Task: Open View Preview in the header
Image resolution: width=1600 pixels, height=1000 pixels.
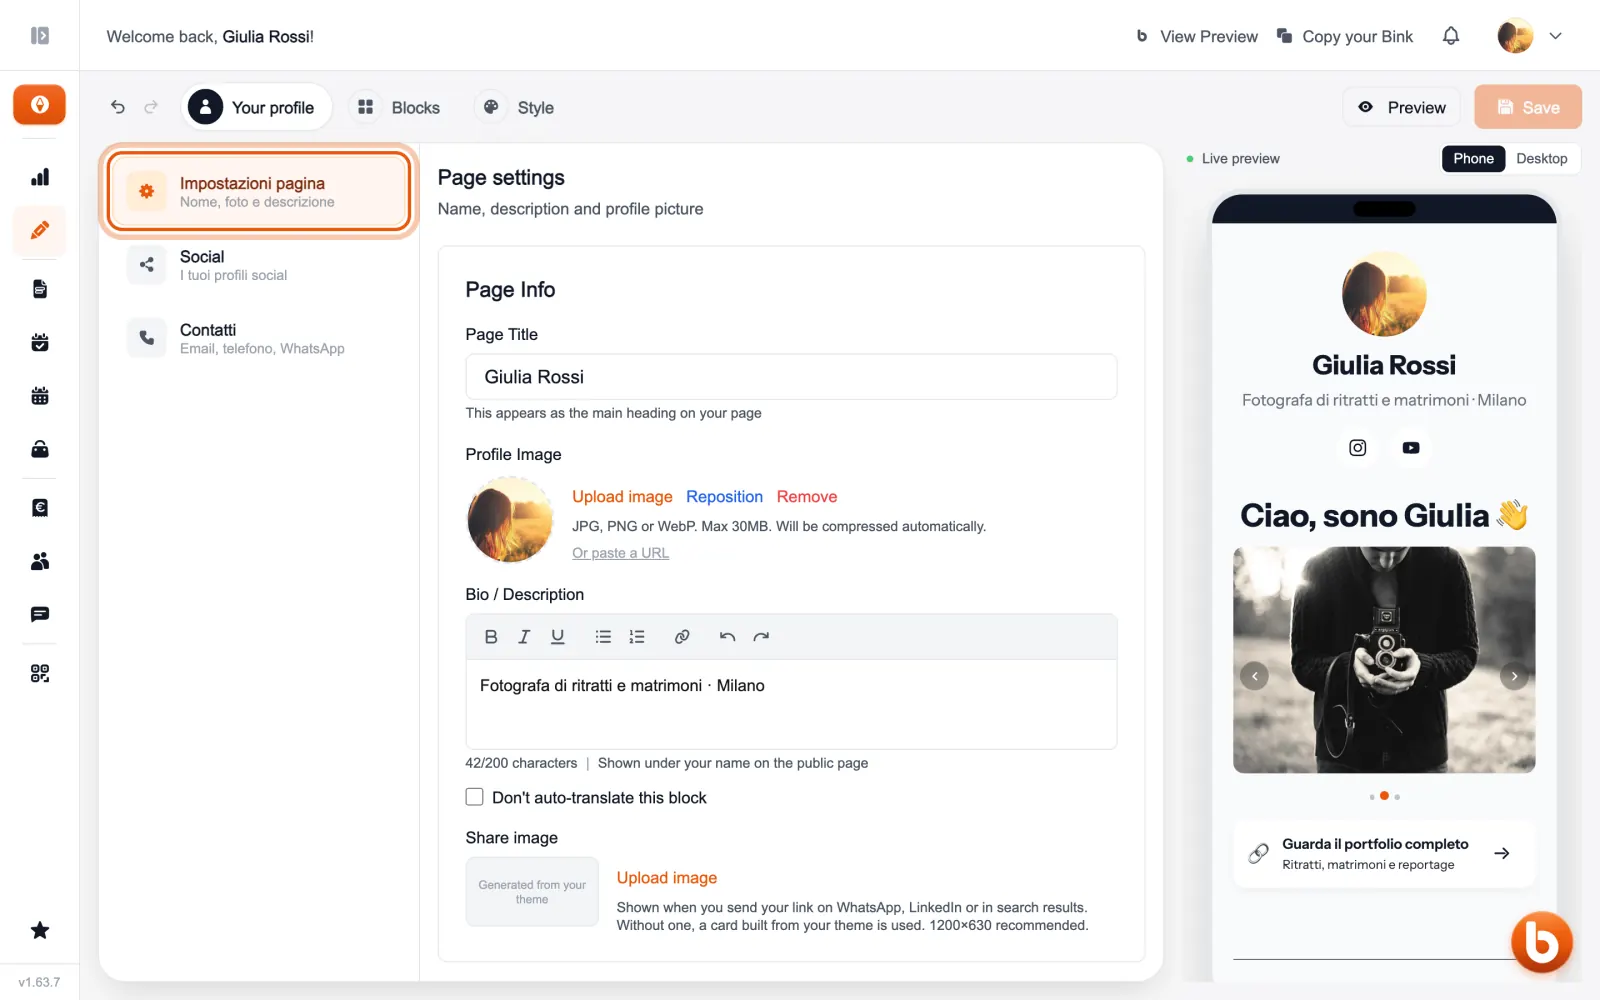Action: [1197, 36]
